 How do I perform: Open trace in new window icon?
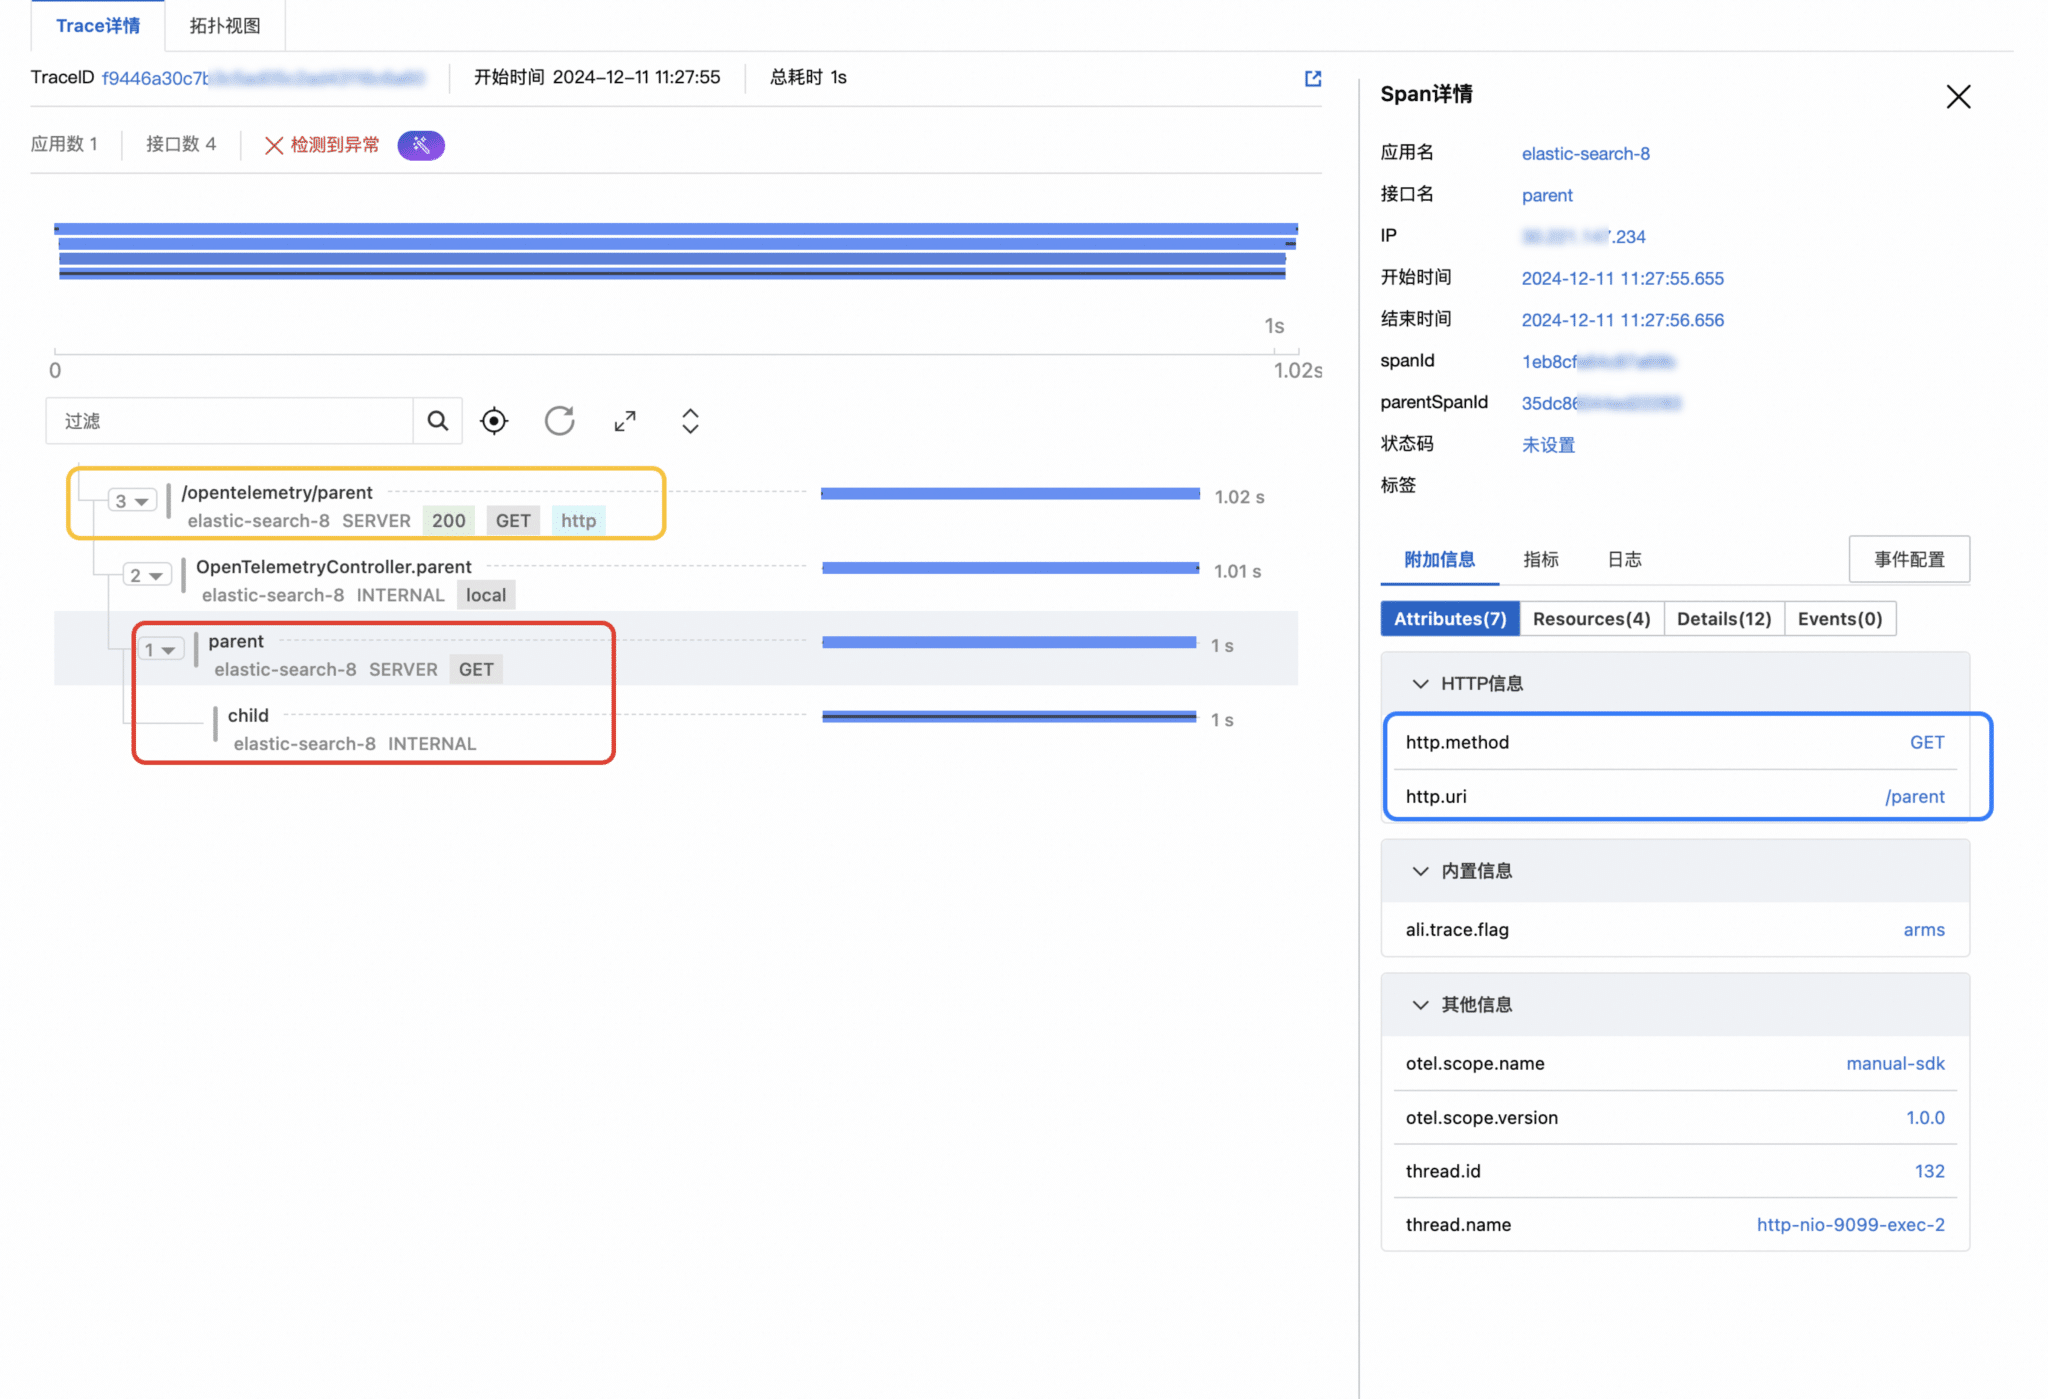click(1312, 78)
